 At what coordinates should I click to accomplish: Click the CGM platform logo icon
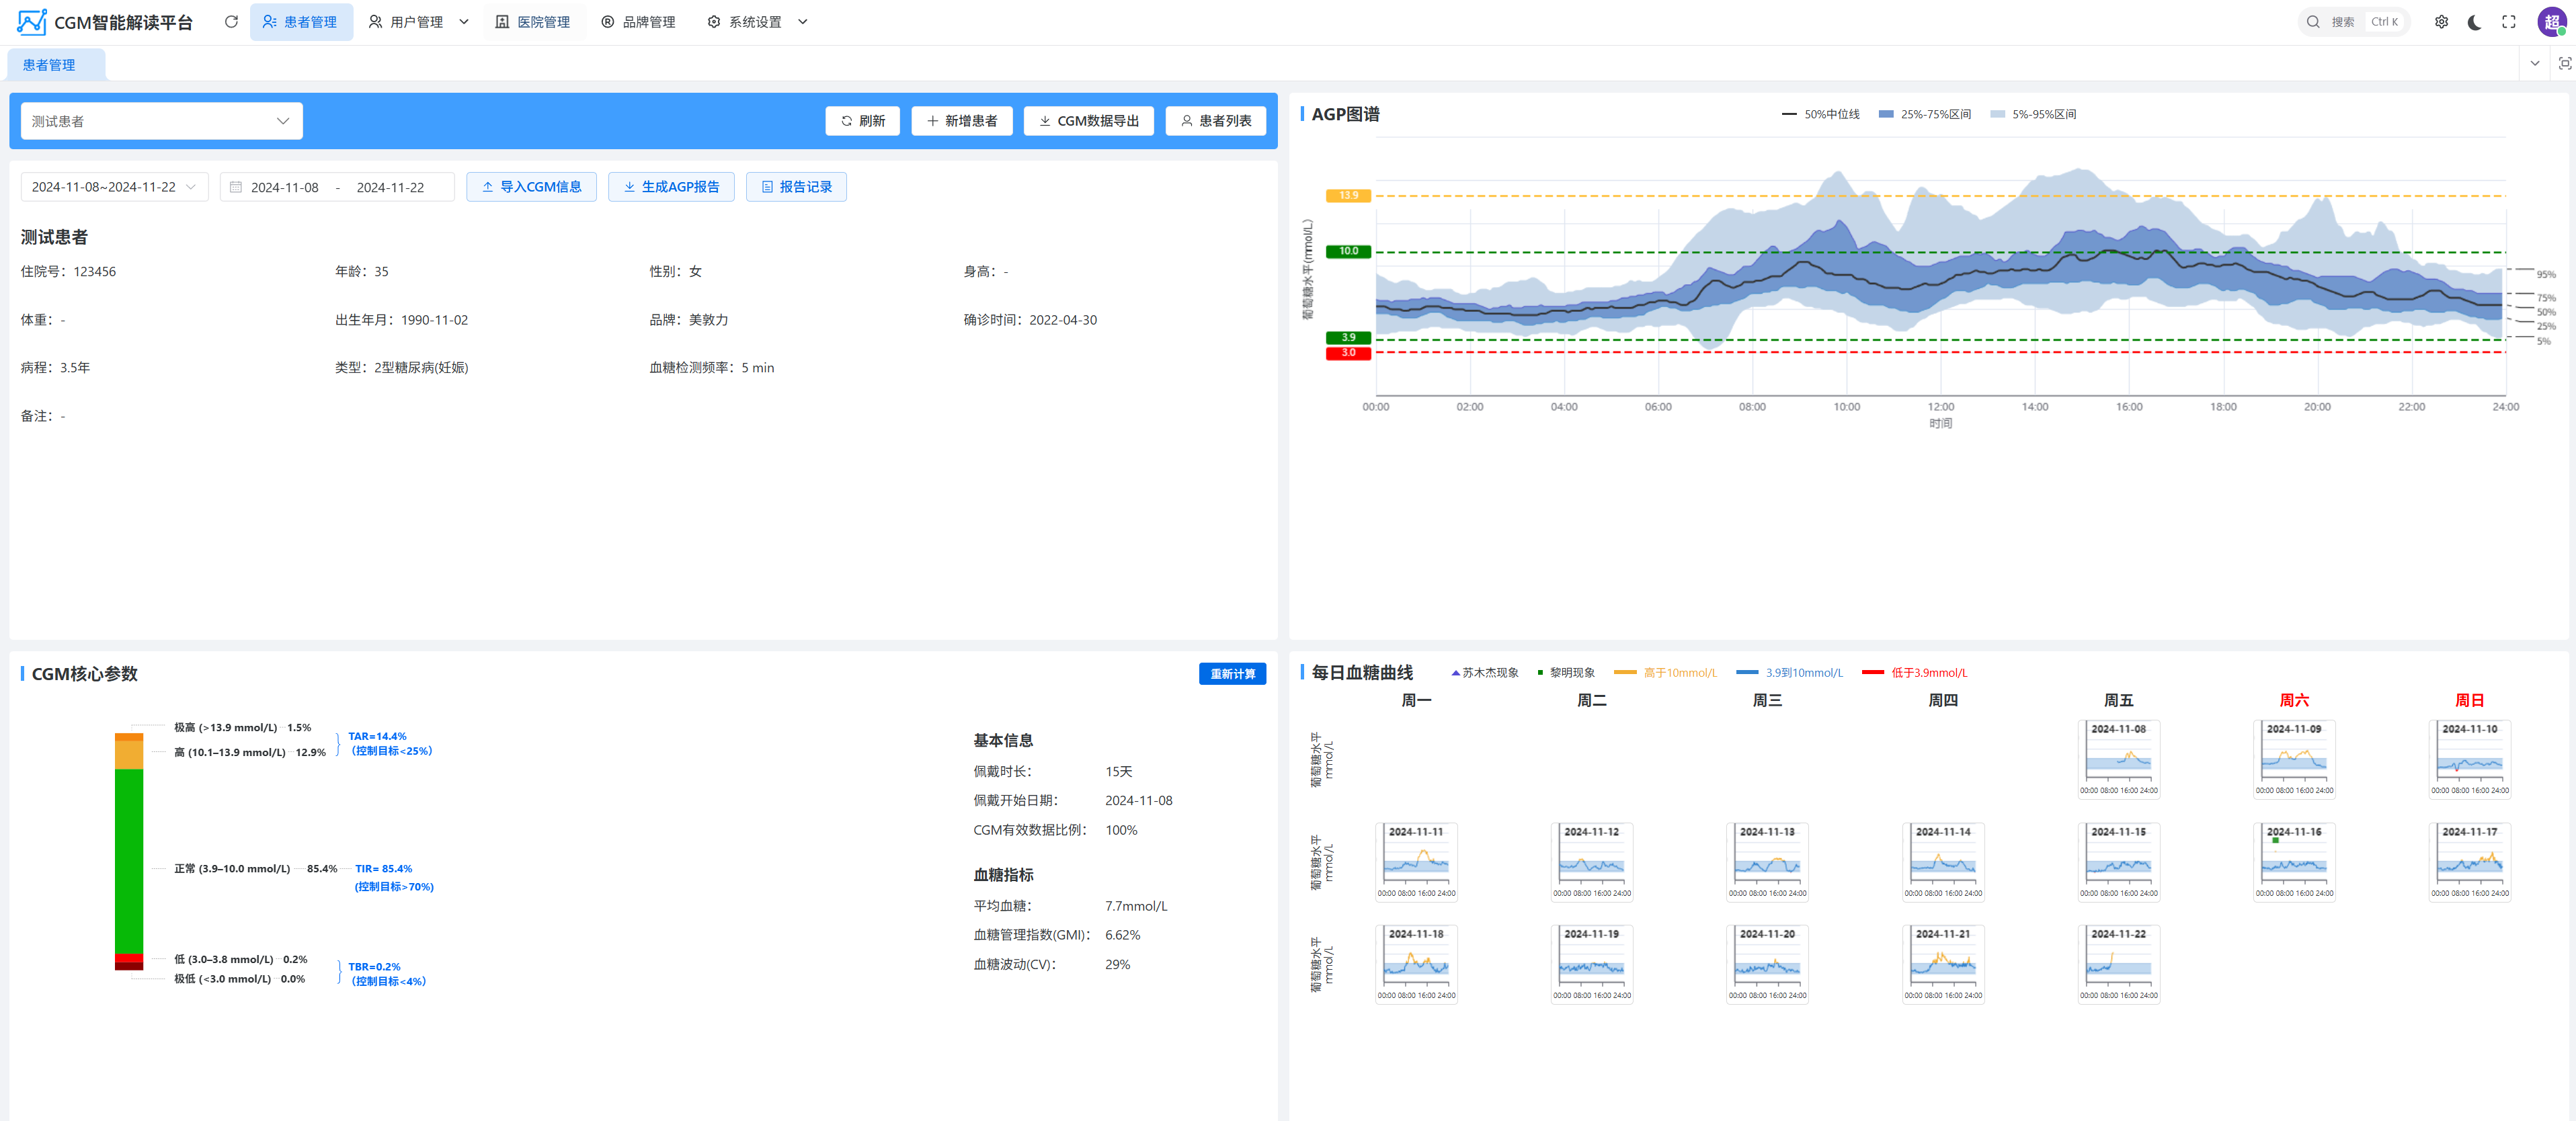tap(31, 21)
